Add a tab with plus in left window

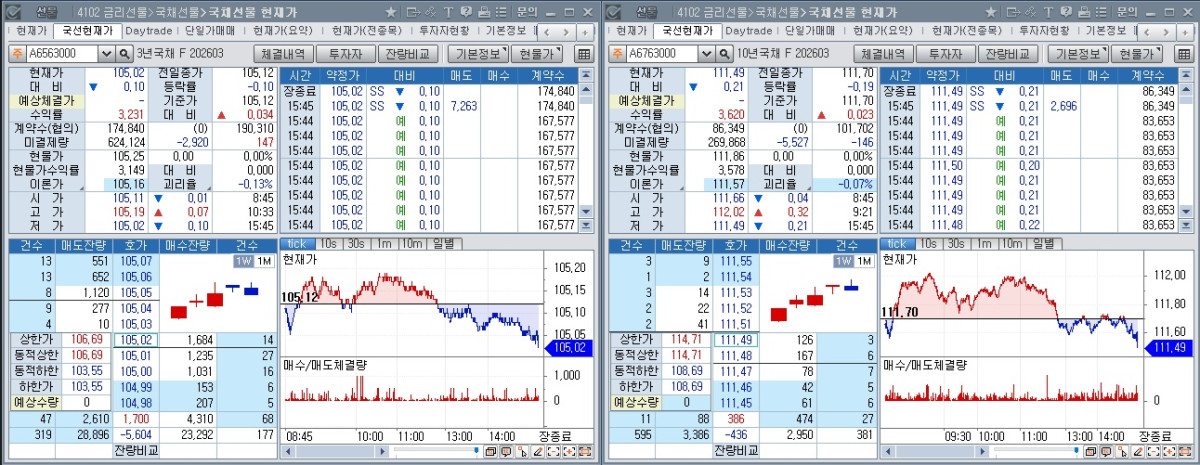(584, 32)
